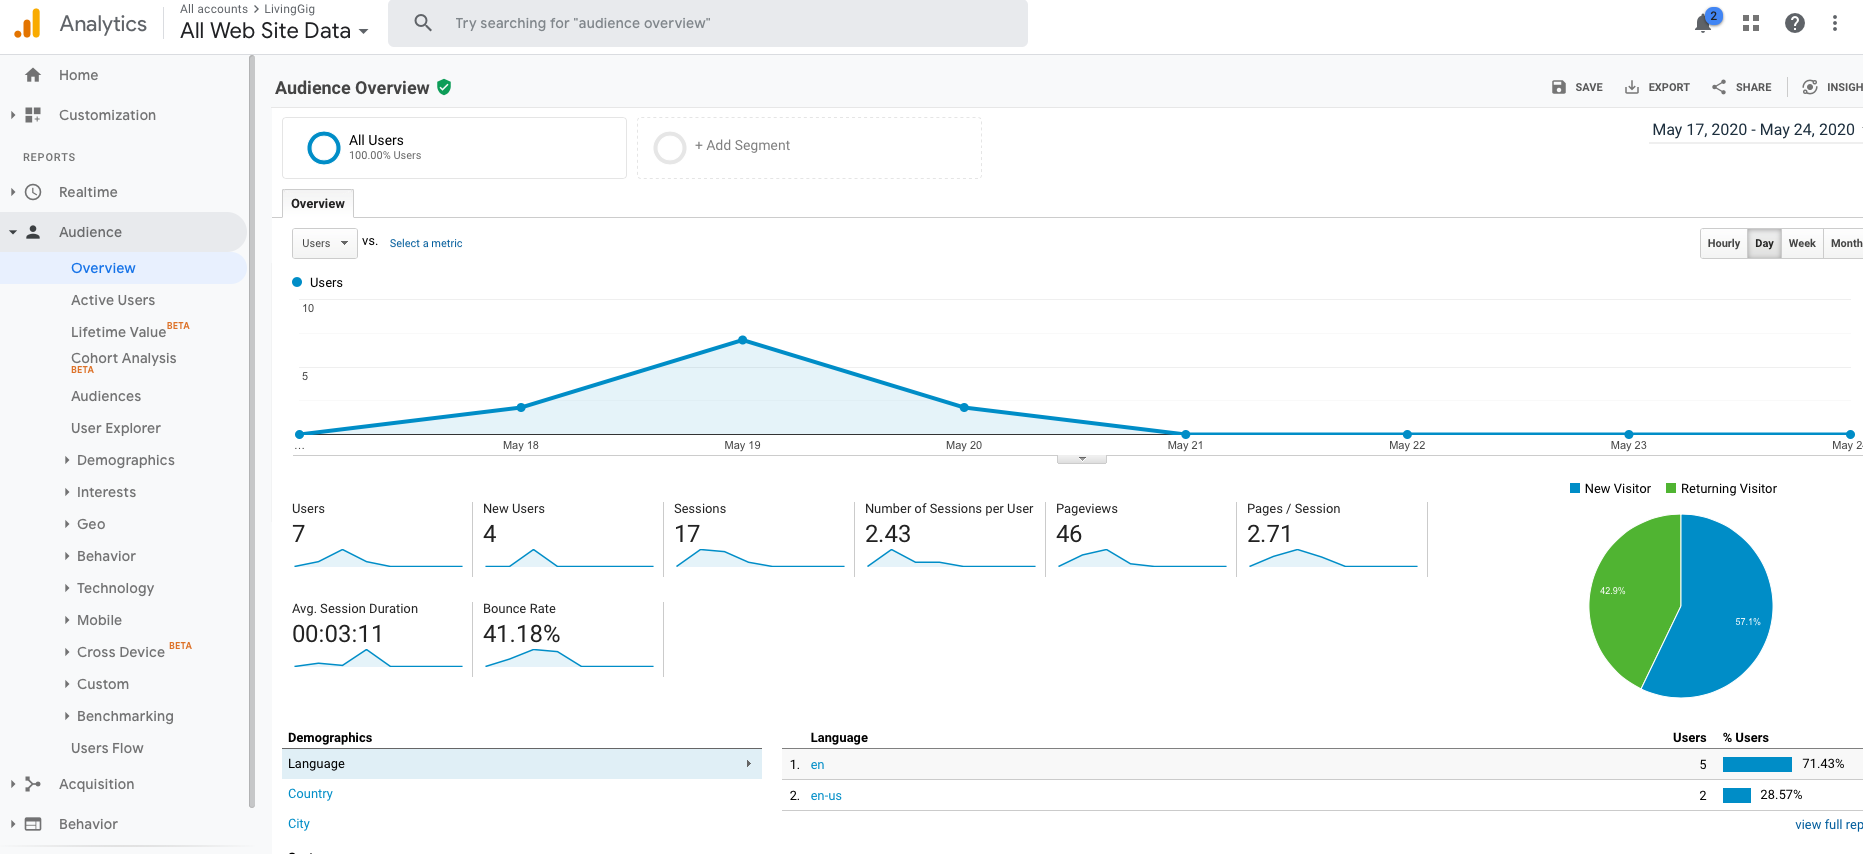Select the Day granularity button
This screenshot has width=1863, height=854.
(1764, 243)
